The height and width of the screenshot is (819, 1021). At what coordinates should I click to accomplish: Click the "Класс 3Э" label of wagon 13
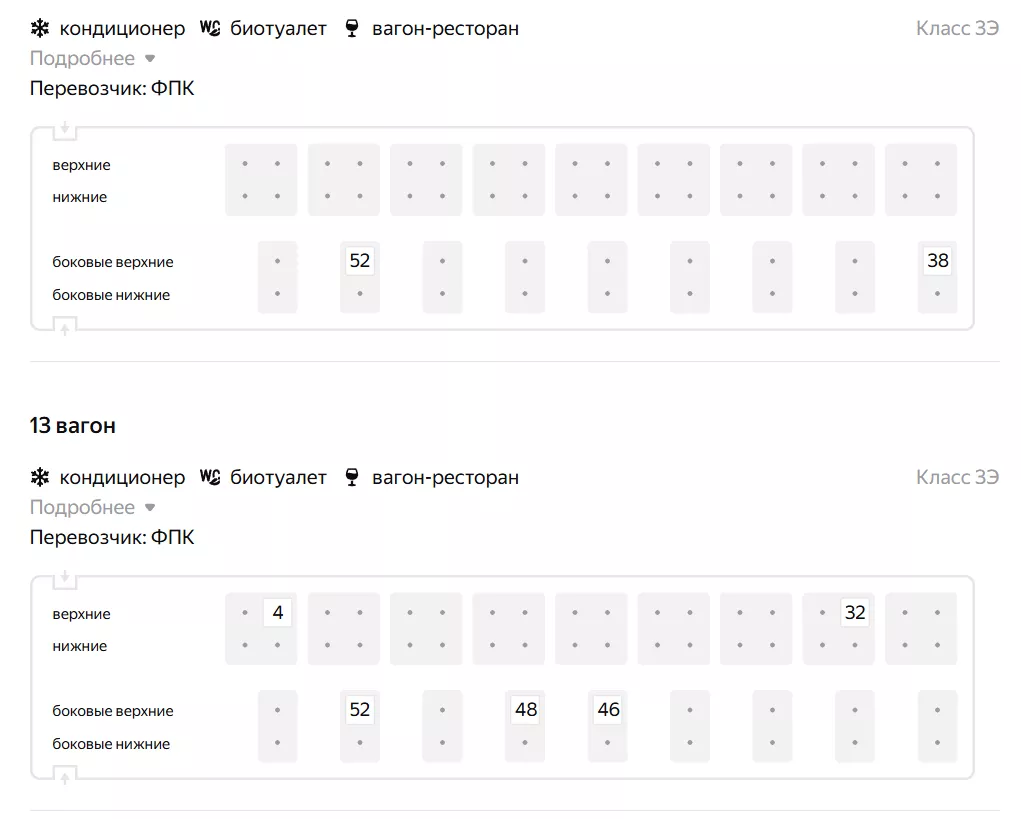coord(957,477)
